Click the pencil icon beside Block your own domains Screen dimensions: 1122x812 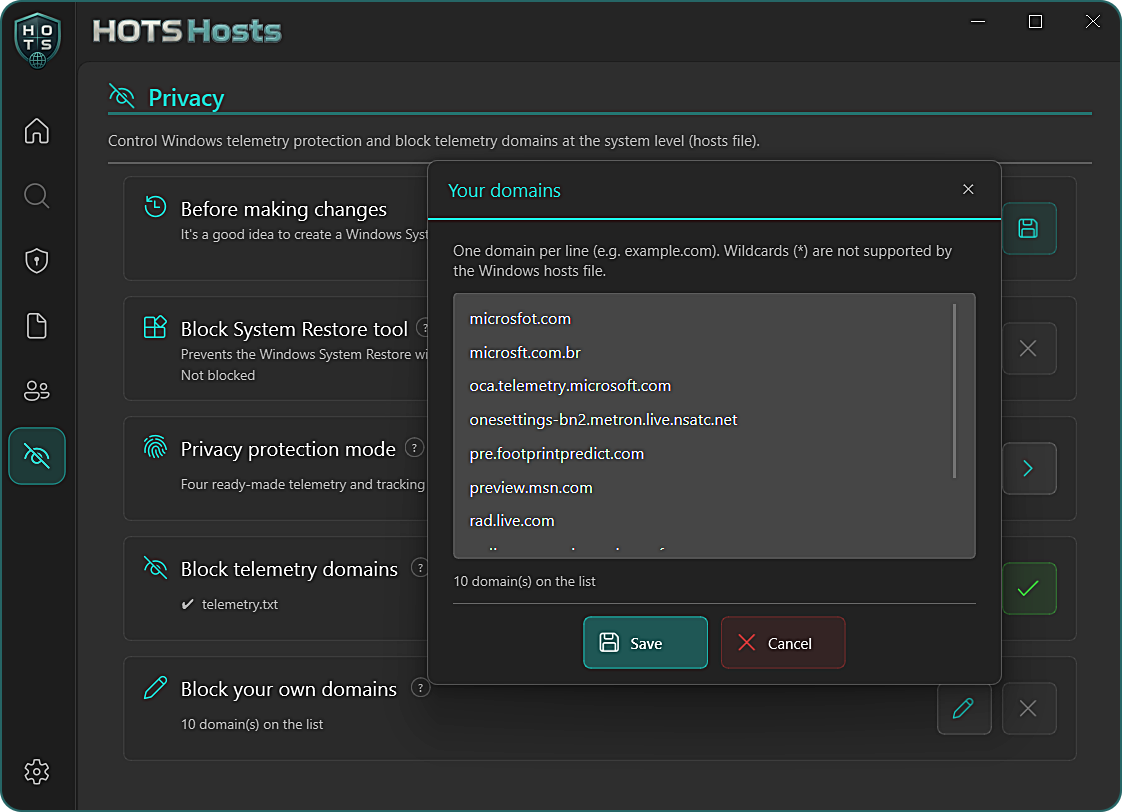[x=155, y=688]
